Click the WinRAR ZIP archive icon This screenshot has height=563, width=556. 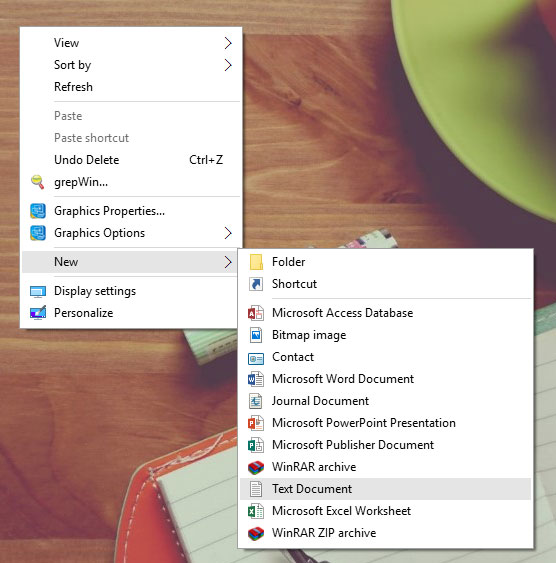(256, 533)
